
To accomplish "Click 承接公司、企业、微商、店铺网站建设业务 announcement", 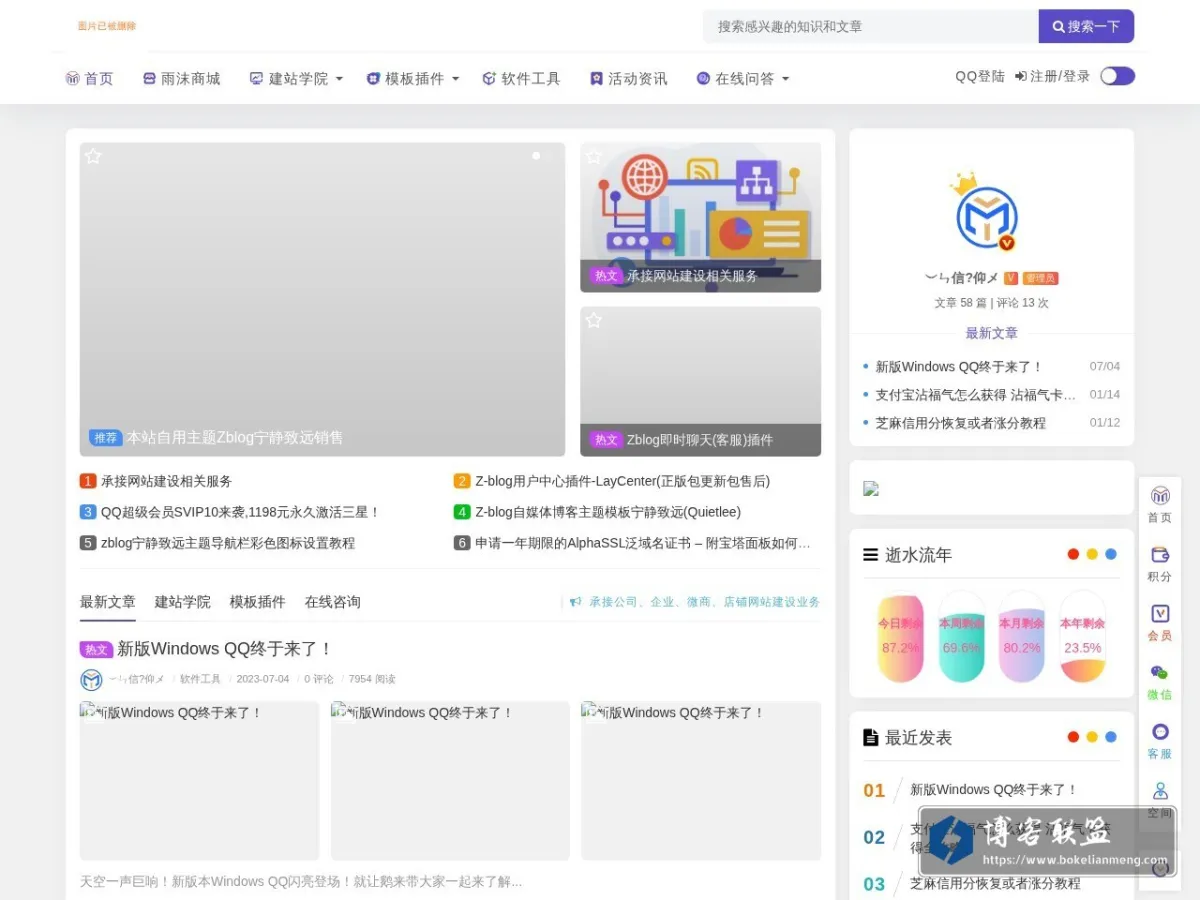I will click(x=704, y=602).
